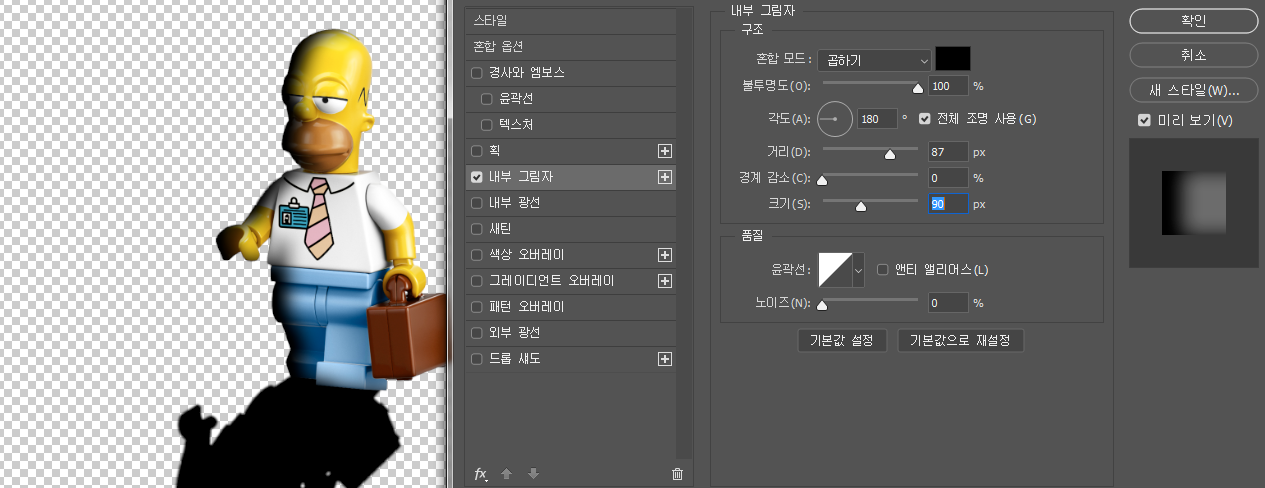Toggle 전체 조명 사용 checkbox
1265x488 pixels.
pyautogui.click(x=925, y=118)
